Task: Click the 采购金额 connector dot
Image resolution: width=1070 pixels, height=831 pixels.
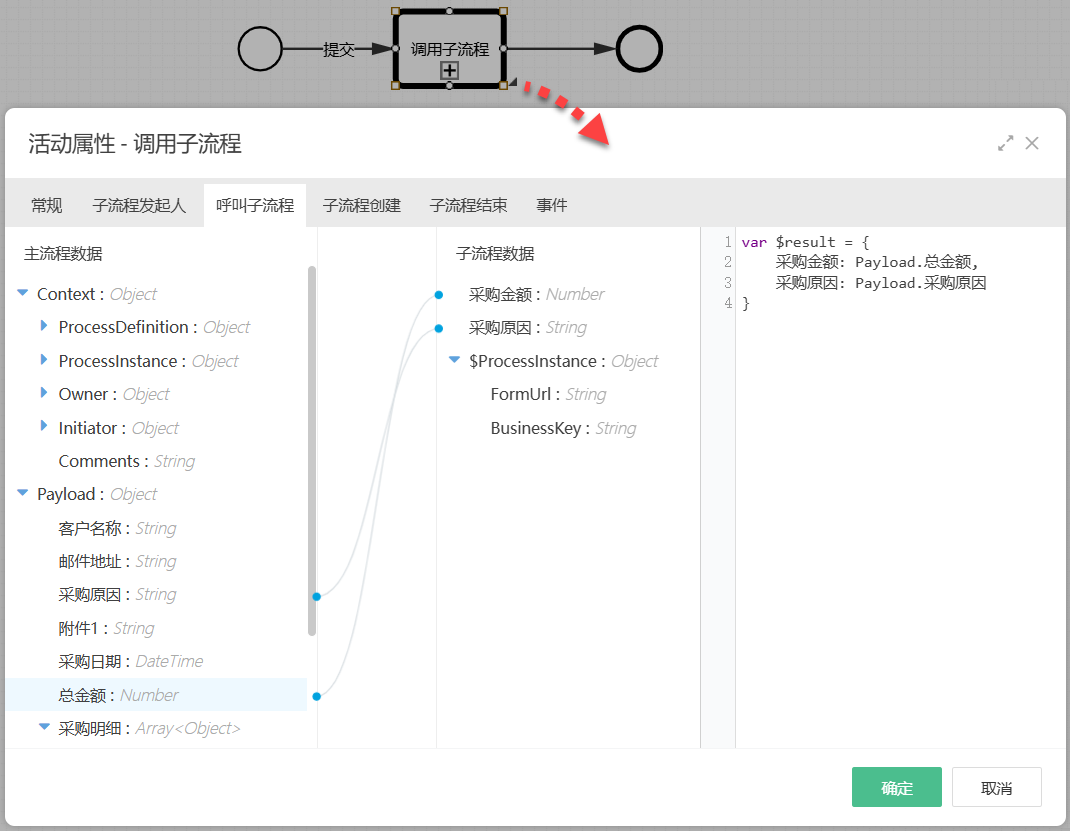Action: coord(438,295)
